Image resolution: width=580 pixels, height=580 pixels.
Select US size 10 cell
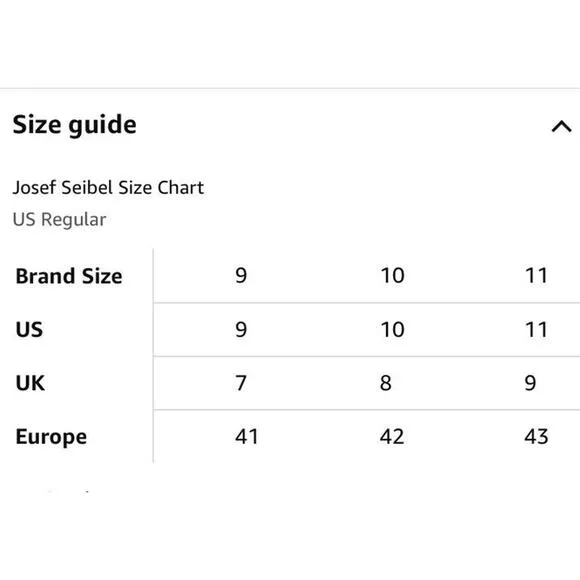point(392,329)
